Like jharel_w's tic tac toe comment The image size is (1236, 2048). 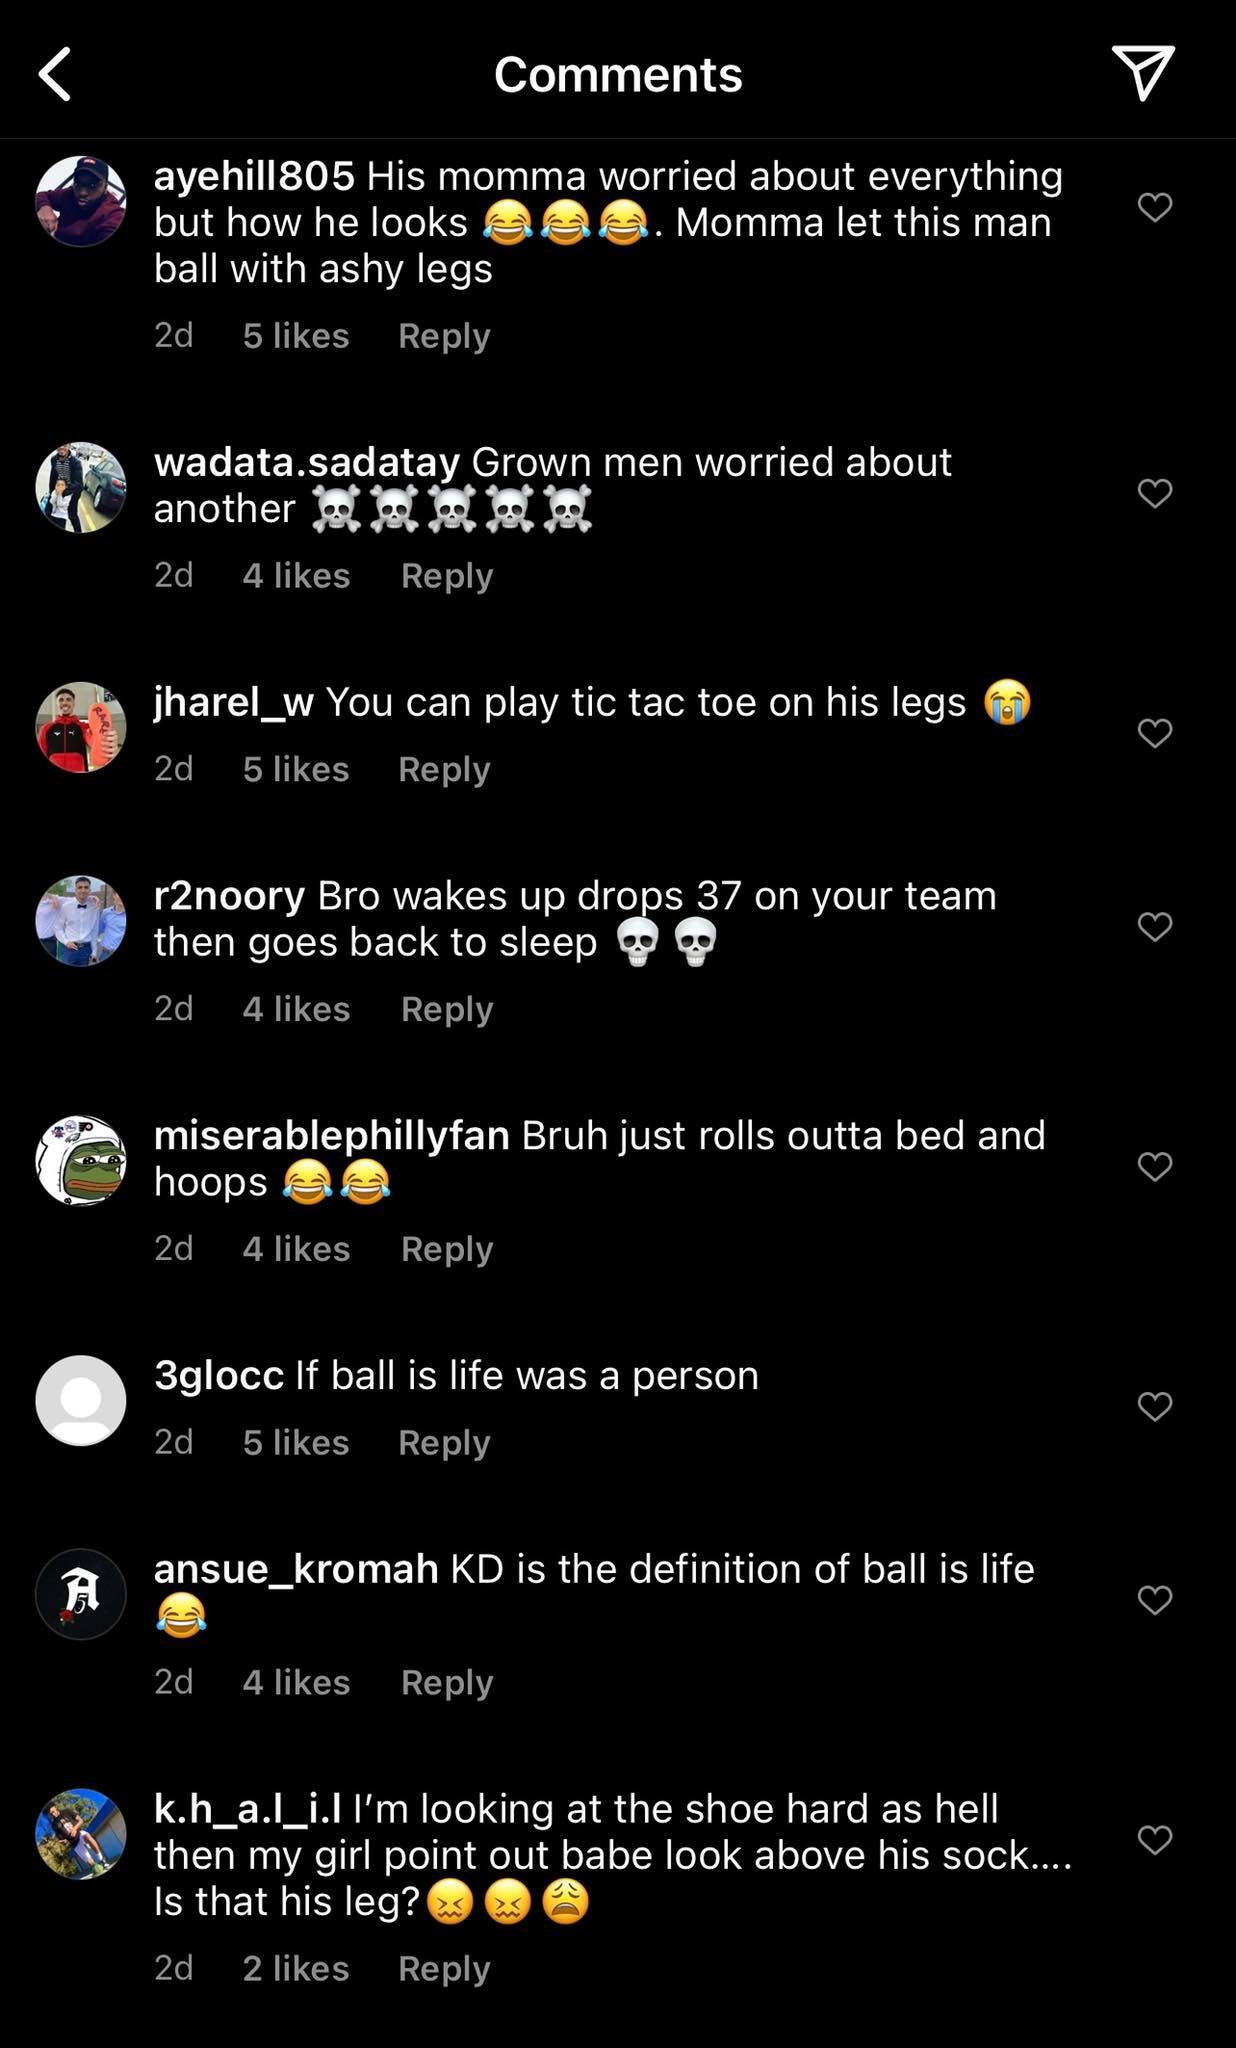tap(1155, 733)
